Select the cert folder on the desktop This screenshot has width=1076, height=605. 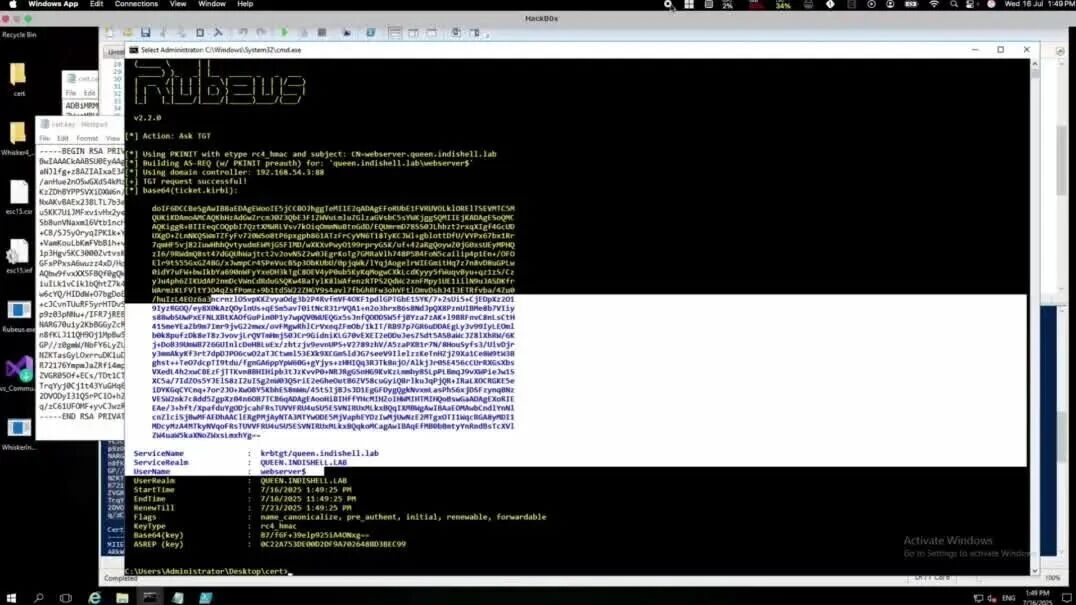pos(19,79)
